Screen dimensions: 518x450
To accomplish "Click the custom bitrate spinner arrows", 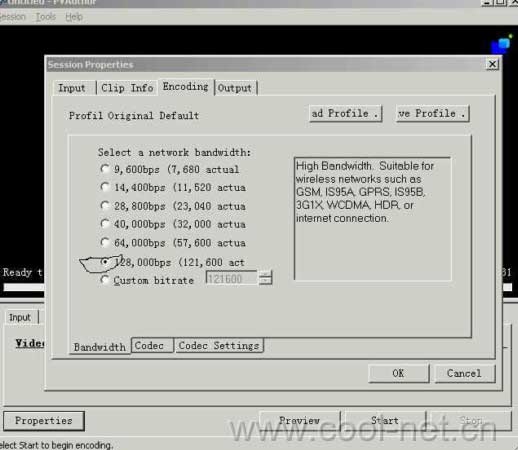I will click(266, 278).
